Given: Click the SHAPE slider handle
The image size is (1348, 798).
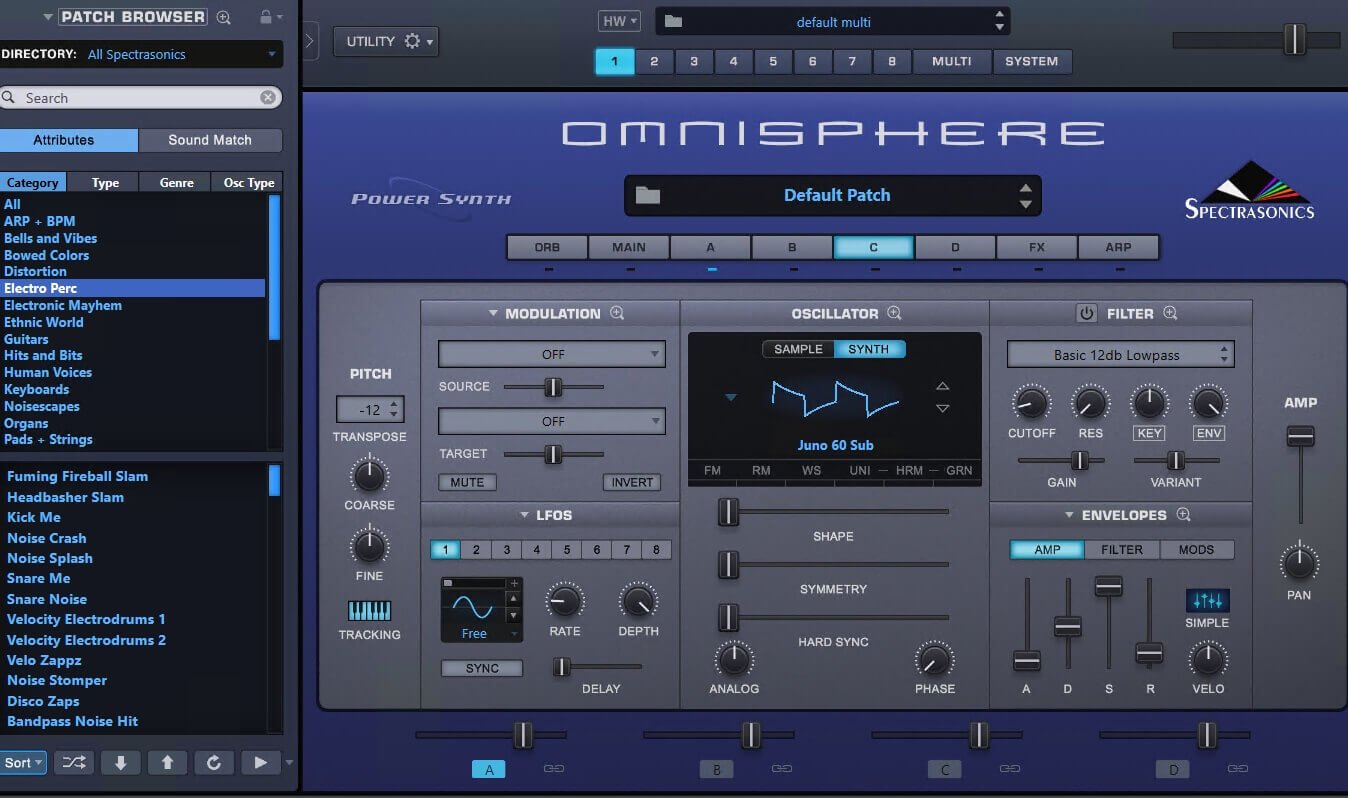Looking at the screenshot, I should [x=729, y=511].
